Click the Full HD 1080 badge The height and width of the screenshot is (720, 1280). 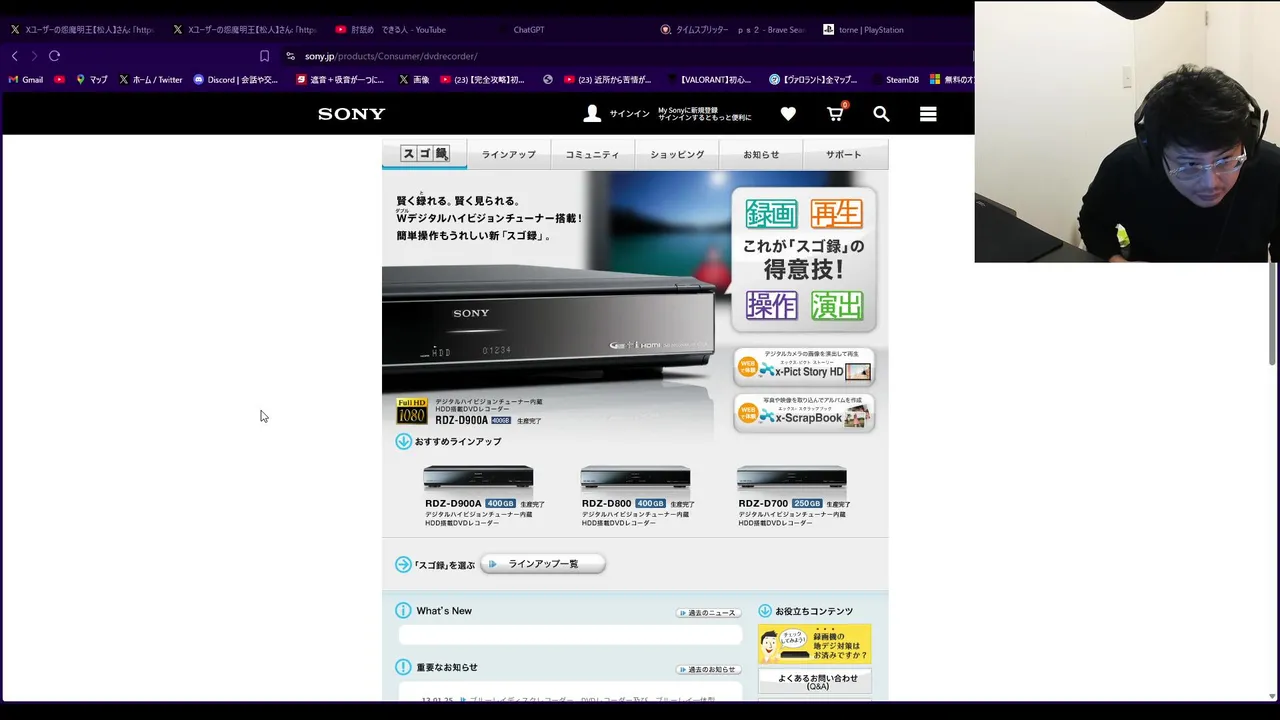(412, 411)
